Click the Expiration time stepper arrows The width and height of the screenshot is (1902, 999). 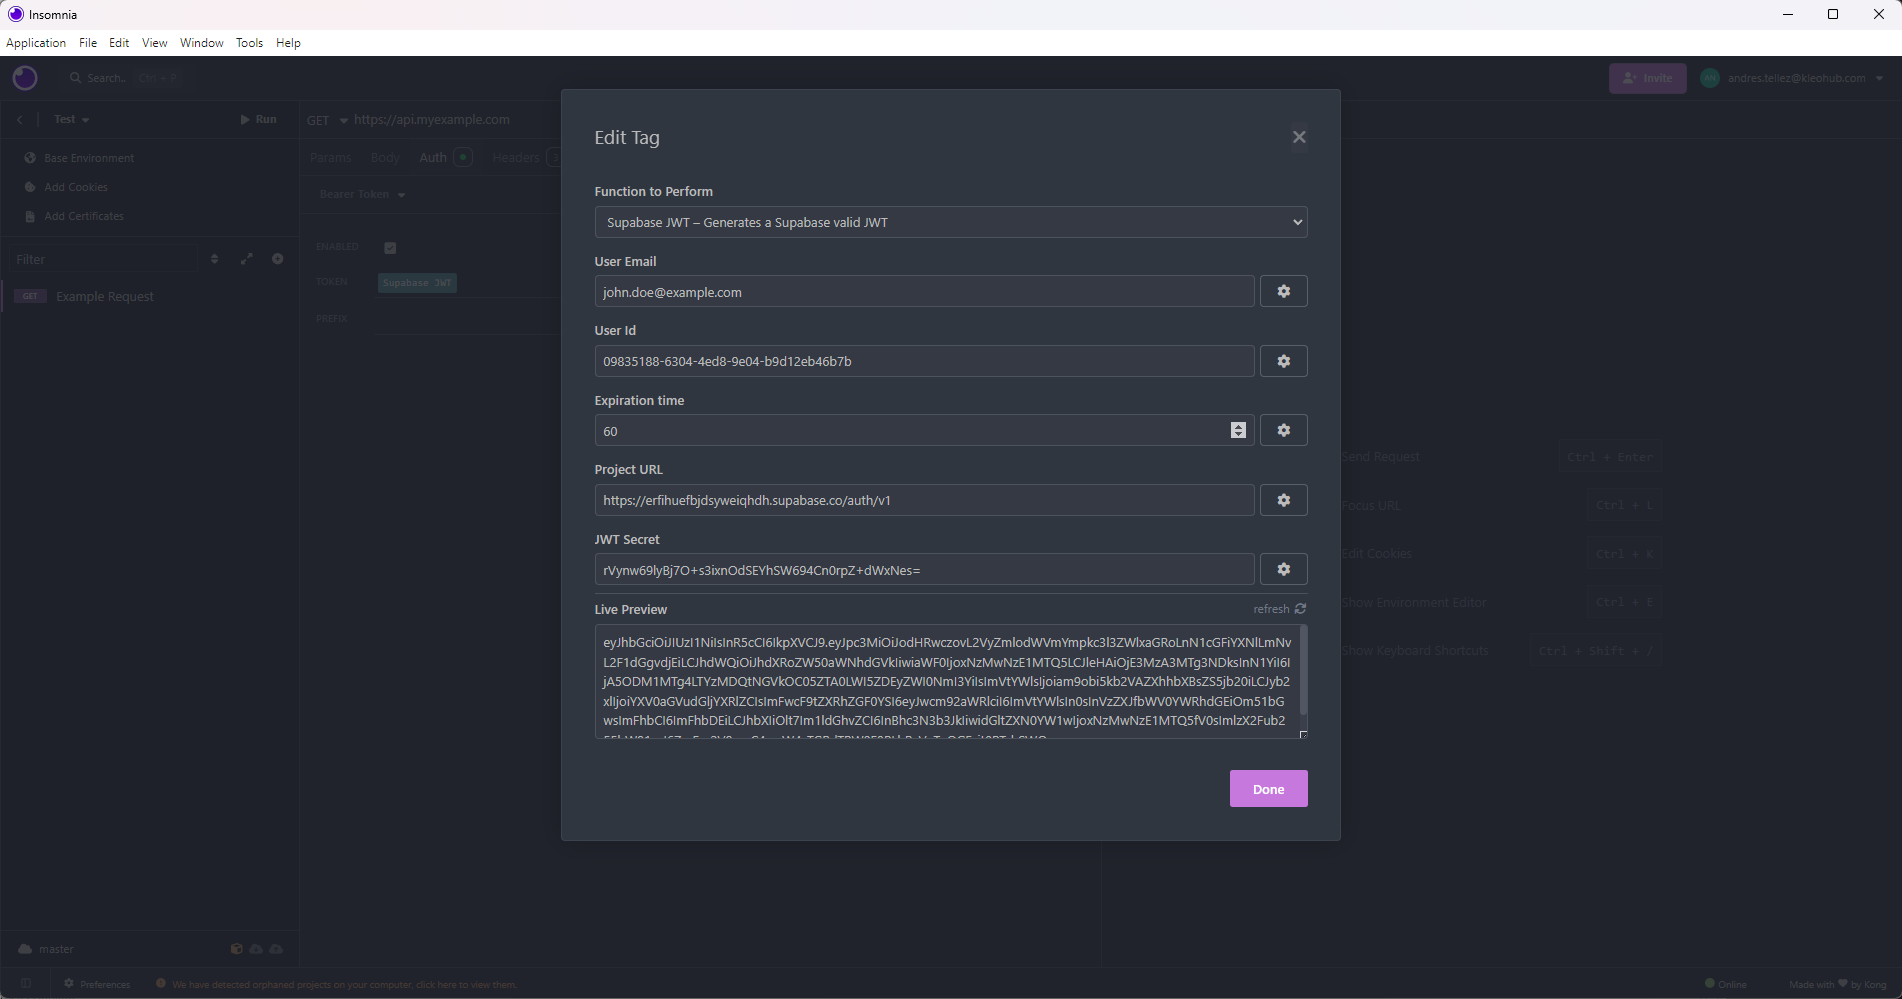[1238, 431]
